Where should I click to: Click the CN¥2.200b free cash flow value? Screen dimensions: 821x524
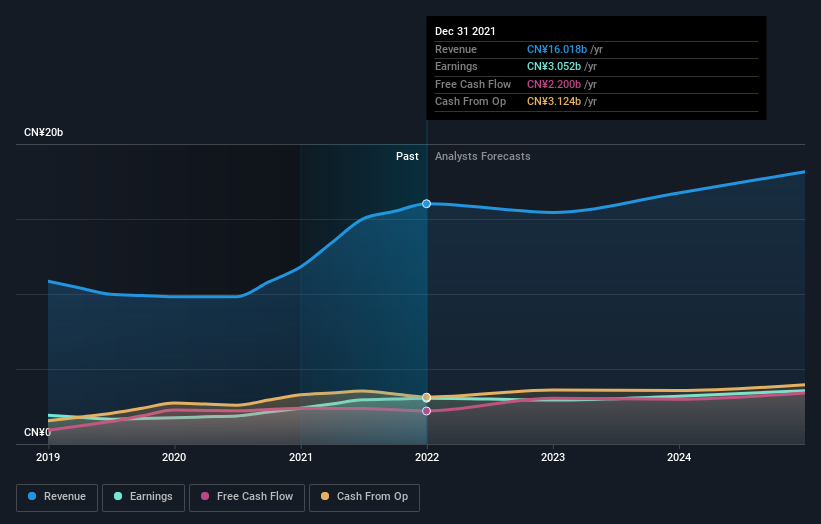[x=554, y=84]
